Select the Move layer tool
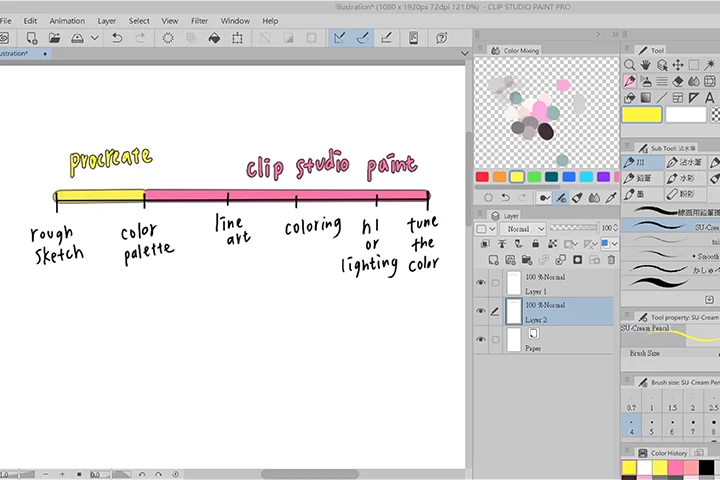Screen dimensions: 720x480 (x=678, y=65)
